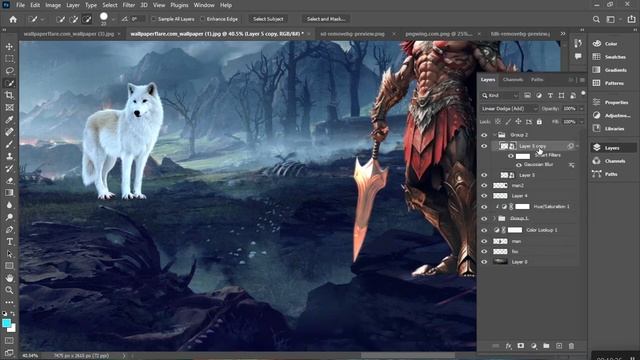Select the Gradient tool
The height and width of the screenshot is (360, 640).
[x=9, y=193]
